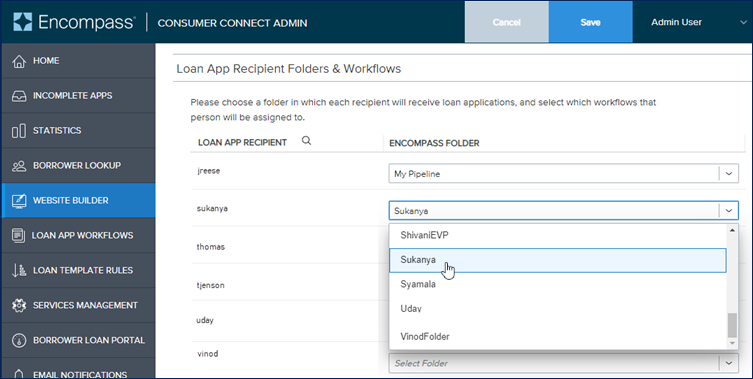Choose ShivaniEVP from the folder list
753x379 pixels.
click(x=558, y=235)
